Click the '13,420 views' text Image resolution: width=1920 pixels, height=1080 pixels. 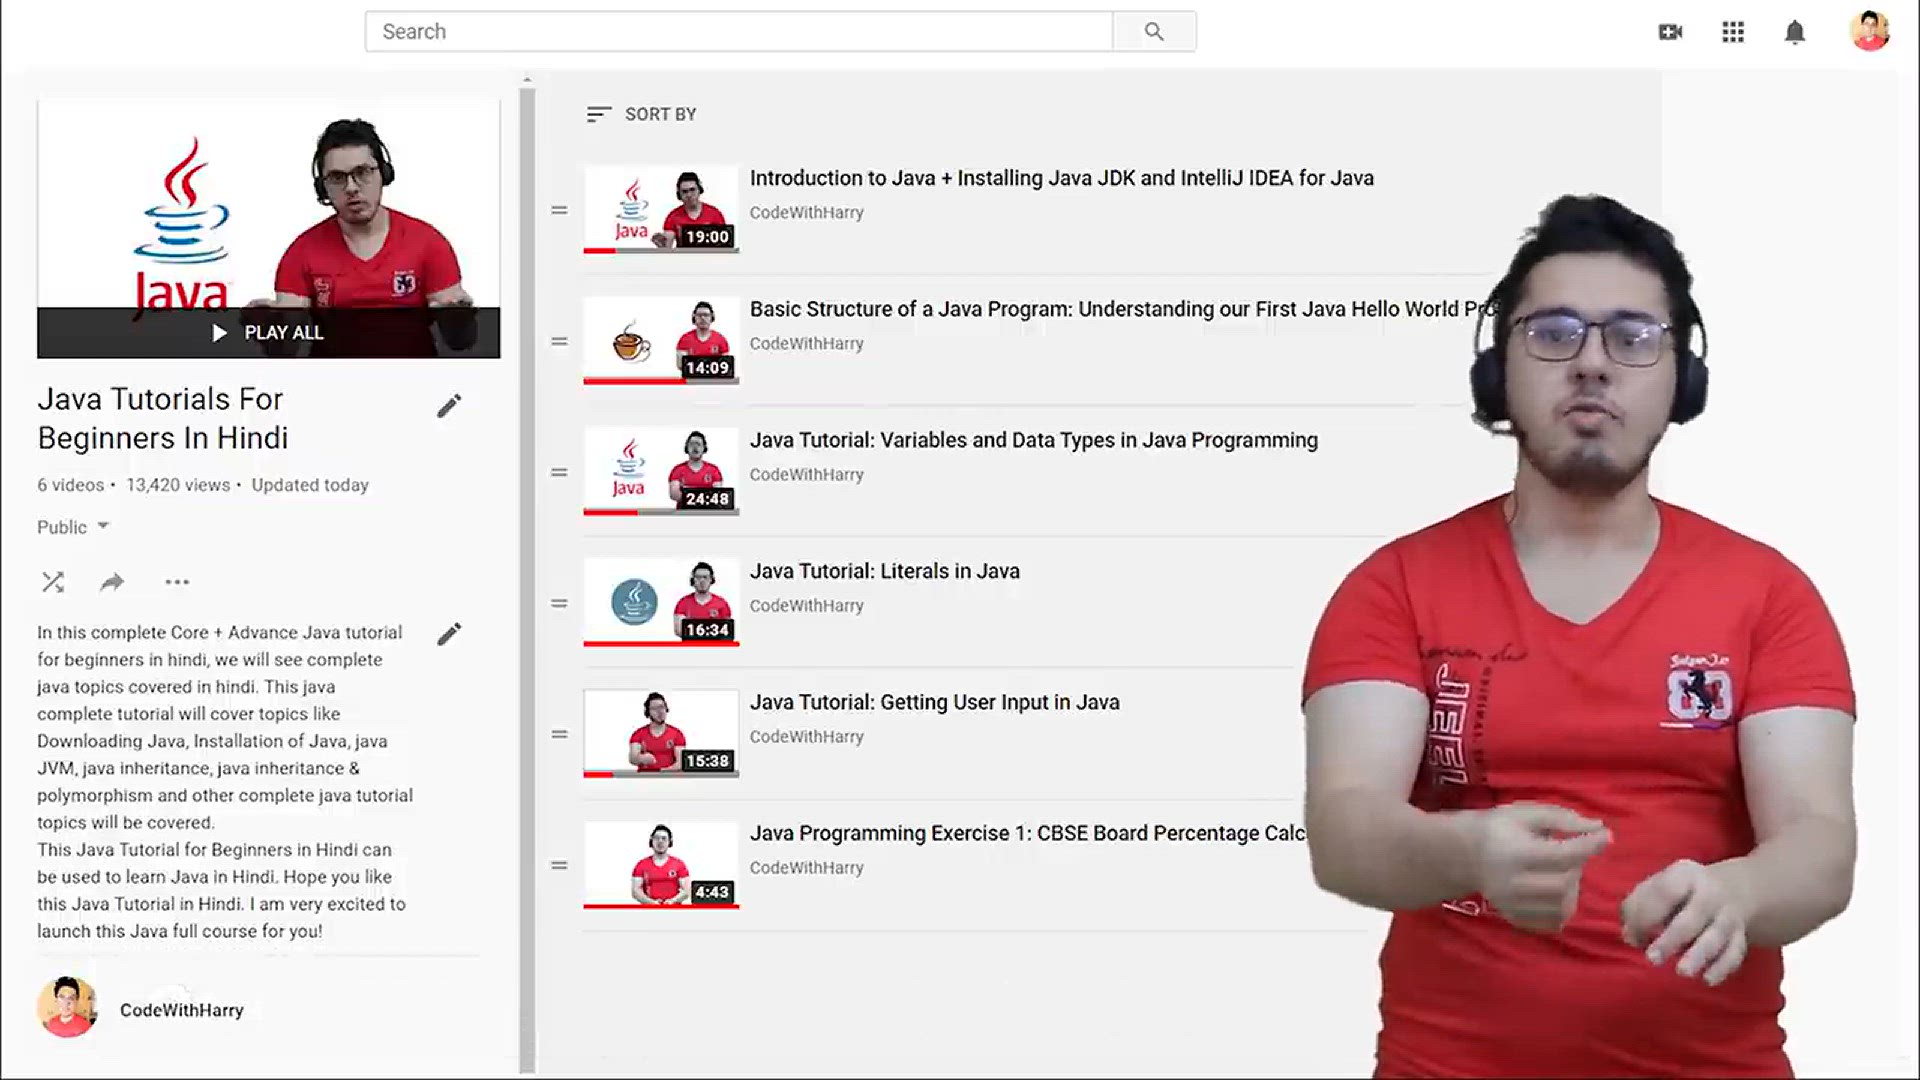[x=178, y=485]
